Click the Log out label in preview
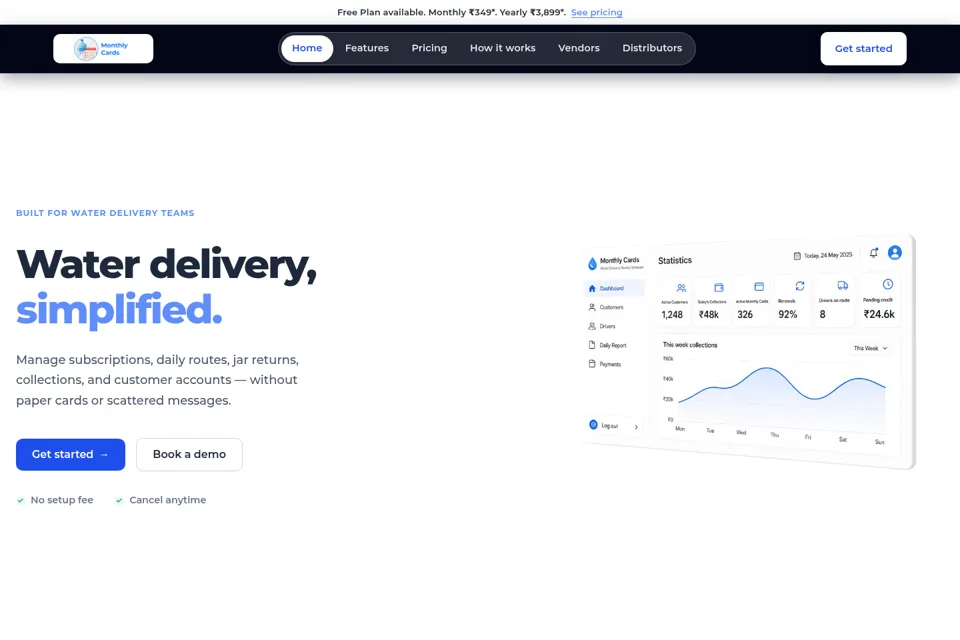Screen dimensions: 960x640 pyautogui.click(x=609, y=426)
